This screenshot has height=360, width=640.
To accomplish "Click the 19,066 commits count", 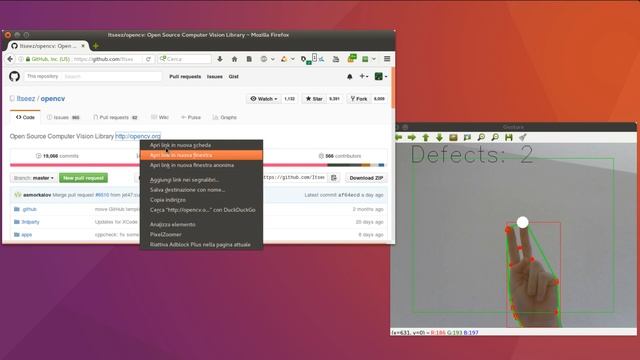I will (x=57, y=156).
